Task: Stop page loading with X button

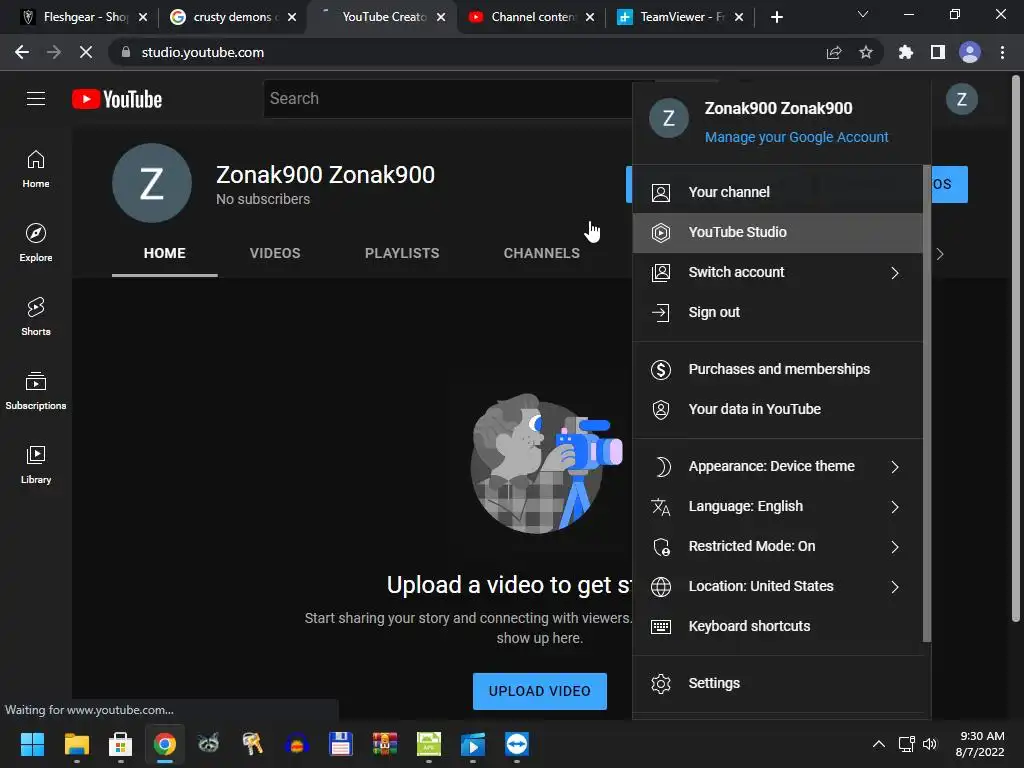Action: coord(86,52)
